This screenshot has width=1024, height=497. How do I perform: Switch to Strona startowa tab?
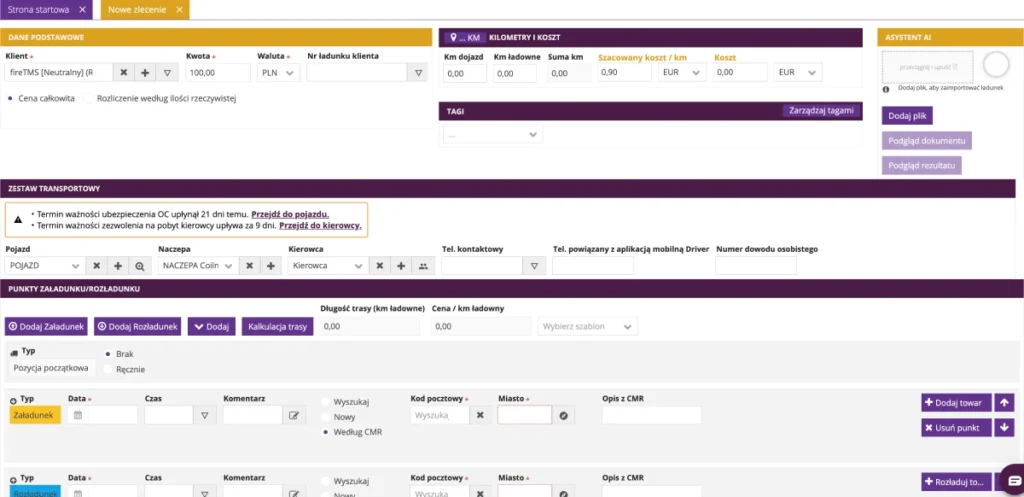coord(39,10)
